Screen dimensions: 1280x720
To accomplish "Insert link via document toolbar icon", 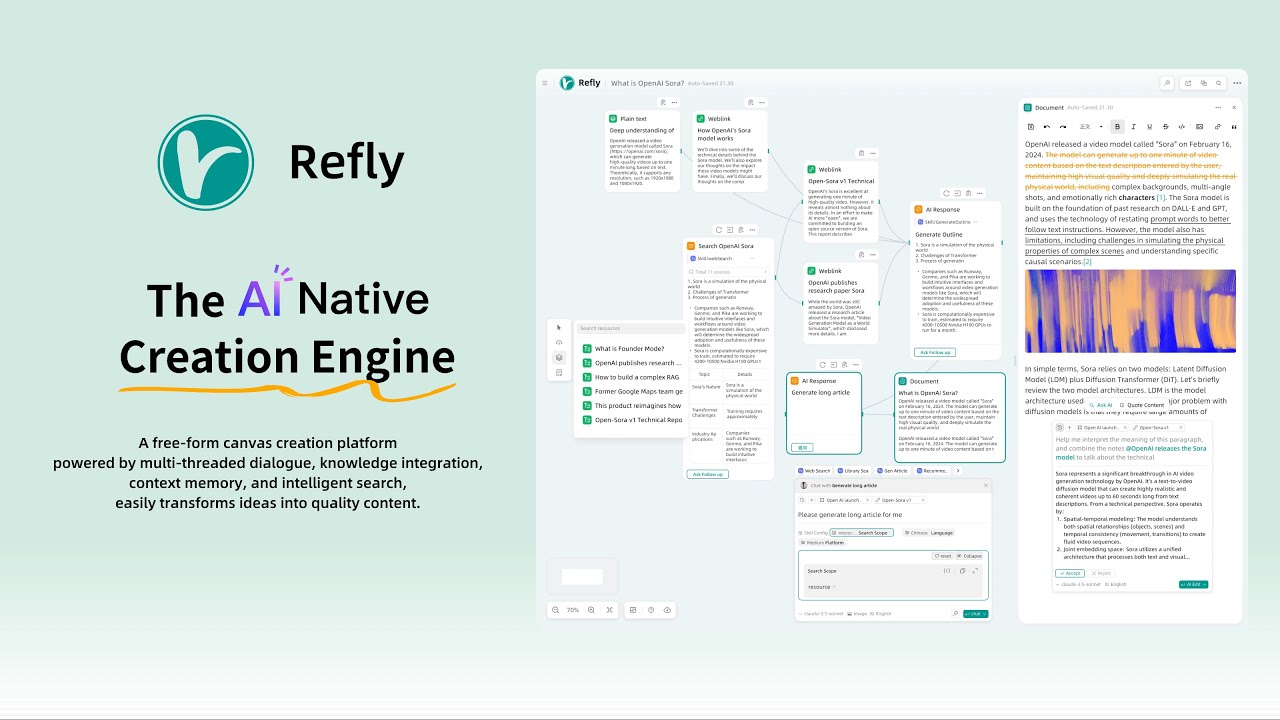I will [1217, 127].
